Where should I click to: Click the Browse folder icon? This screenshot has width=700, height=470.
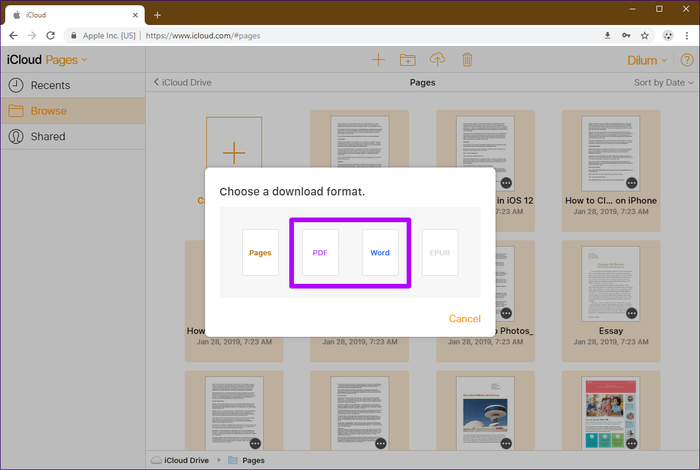[x=16, y=111]
